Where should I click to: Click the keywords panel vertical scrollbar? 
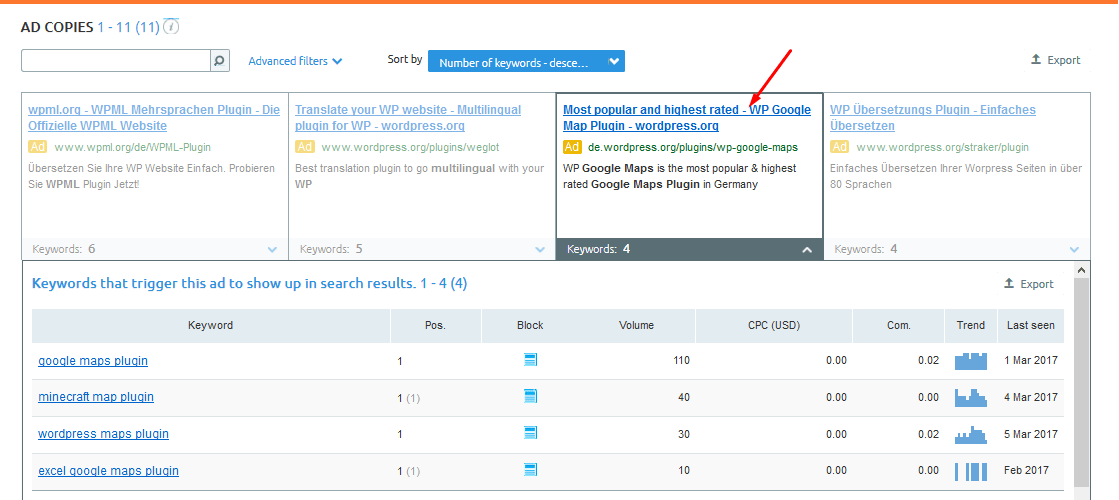coord(1082,382)
